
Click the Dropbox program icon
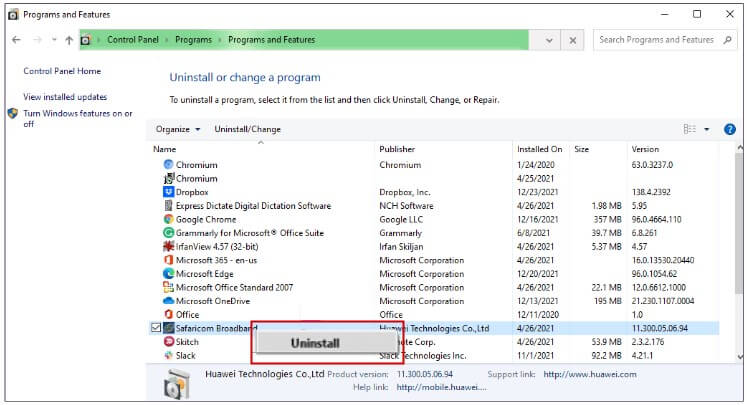pos(168,192)
